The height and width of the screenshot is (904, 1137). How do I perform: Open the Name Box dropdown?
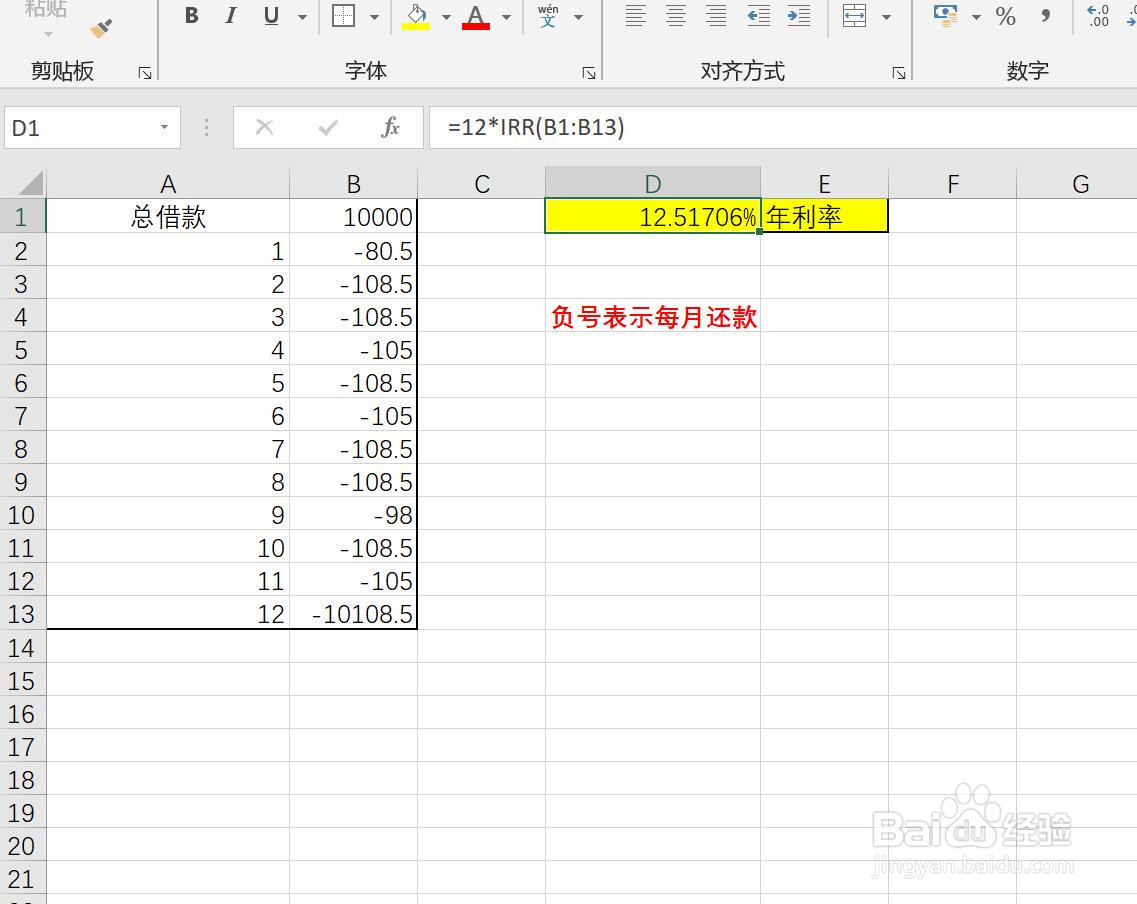click(164, 127)
